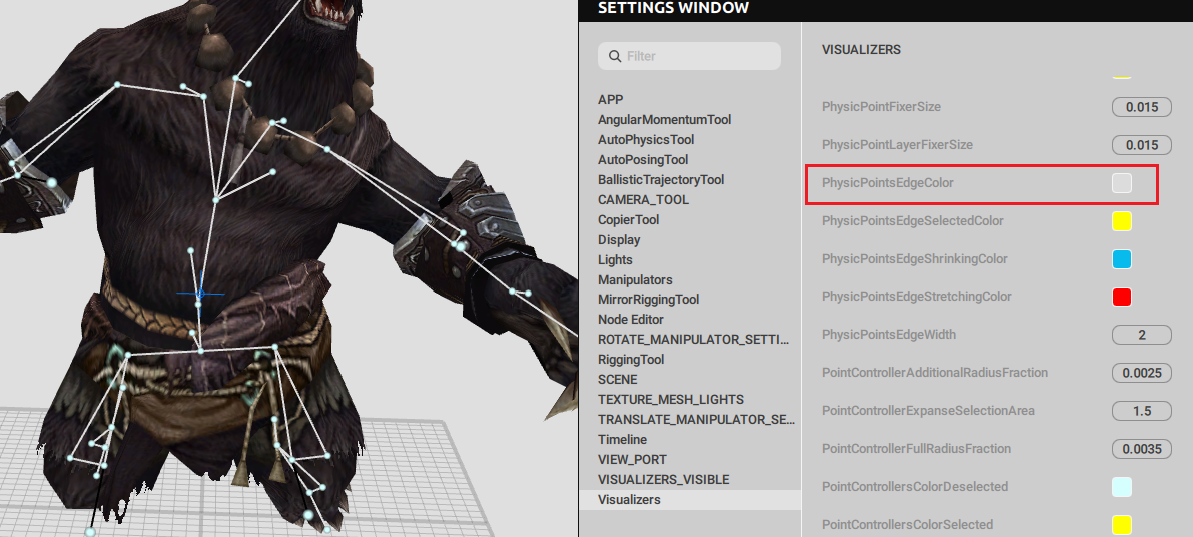Open PhysicPointsEdgeStretchingColor red swatch
This screenshot has width=1193, height=537.
1121,297
